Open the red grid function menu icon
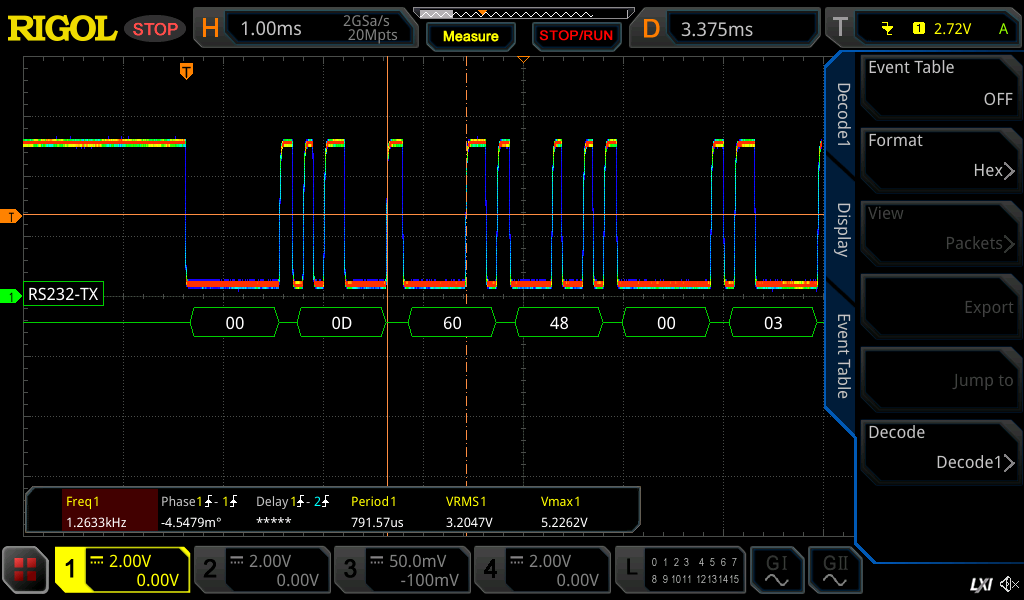This screenshot has width=1024, height=600. point(25,570)
